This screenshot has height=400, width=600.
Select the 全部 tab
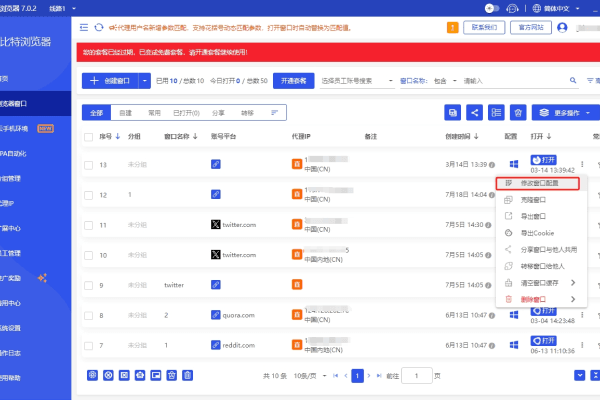coord(96,113)
